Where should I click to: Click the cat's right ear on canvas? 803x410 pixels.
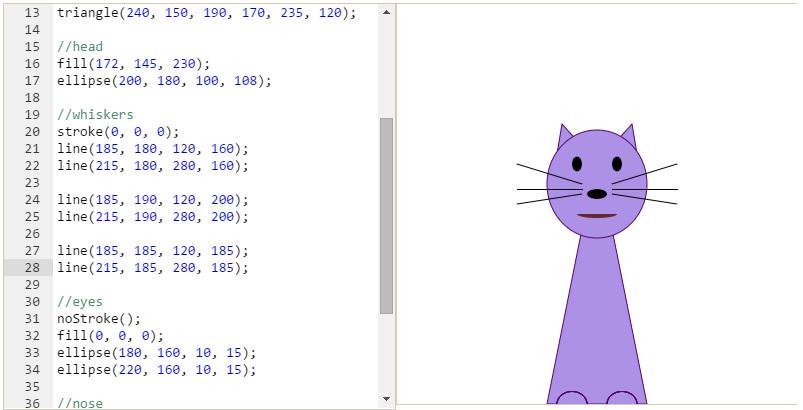[x=627, y=135]
